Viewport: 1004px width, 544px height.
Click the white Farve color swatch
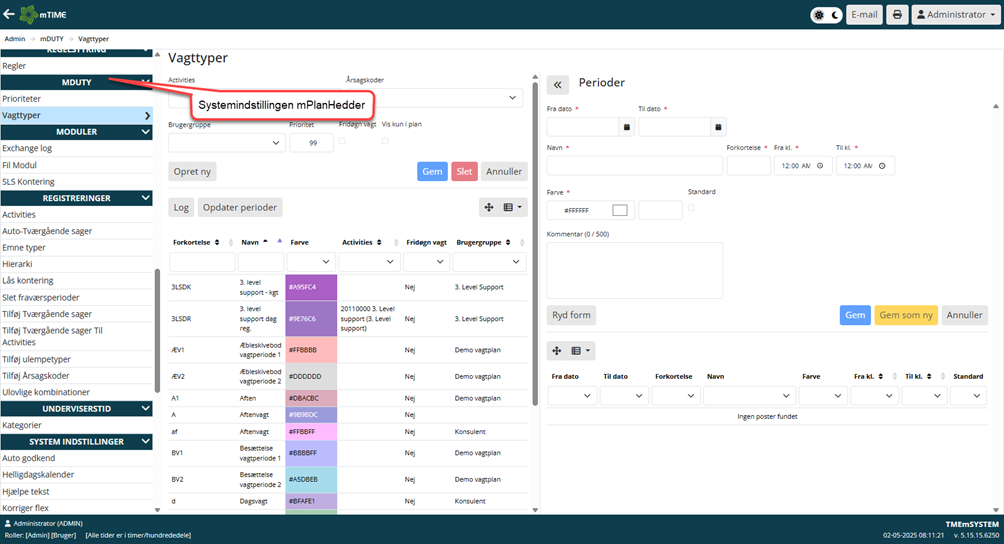pos(619,210)
